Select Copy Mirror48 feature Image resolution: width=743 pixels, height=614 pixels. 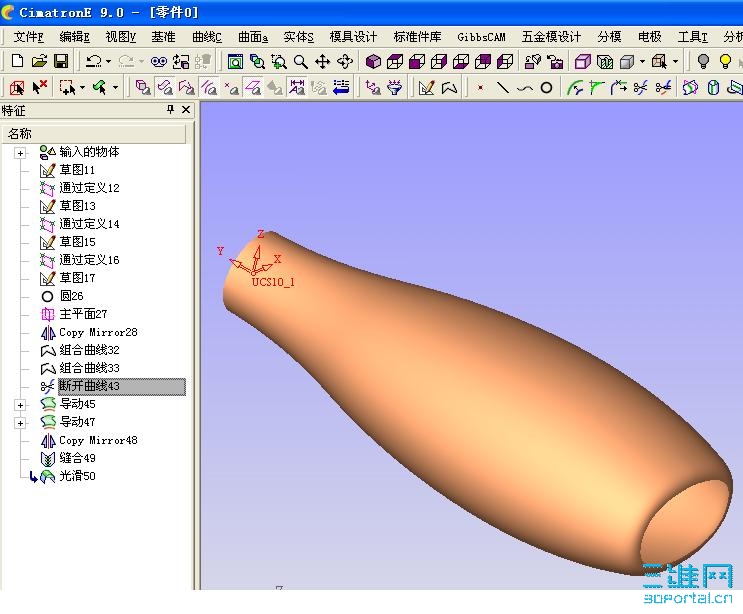point(98,440)
